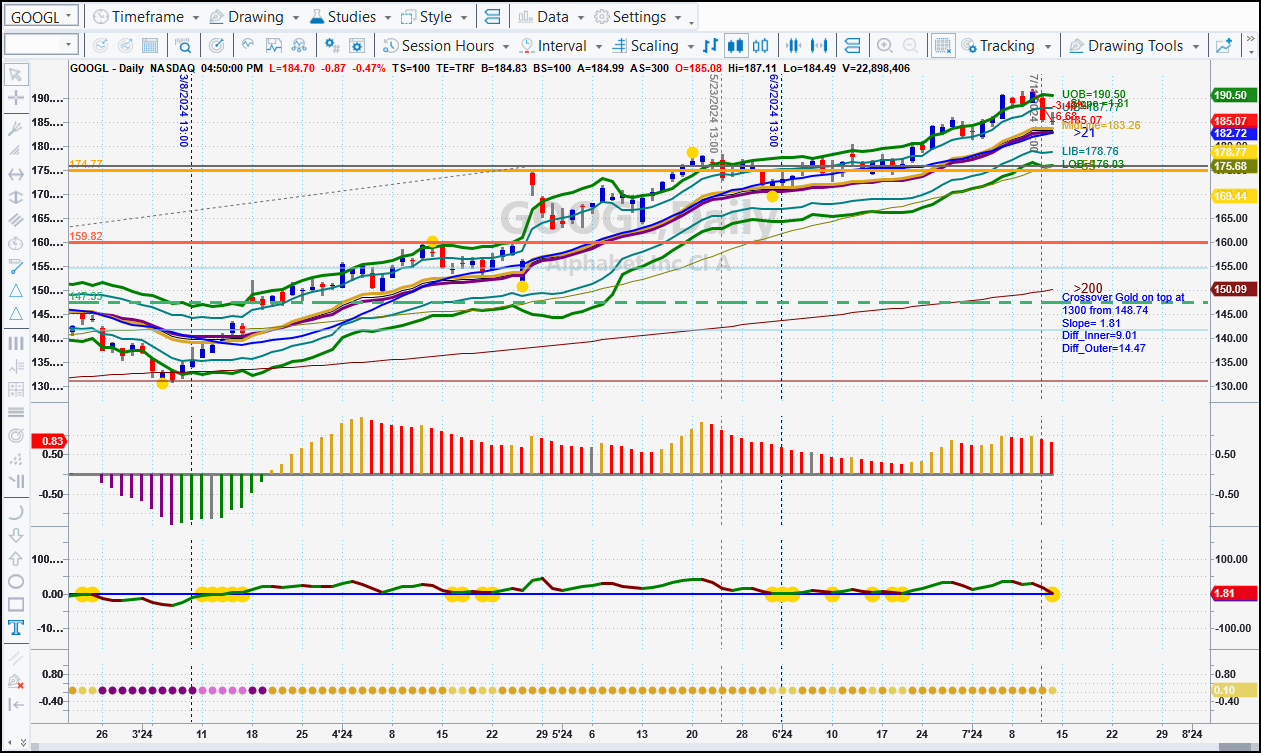Click the UOB=190.50 band label
Viewport: 1261px width, 753px height.
[x=1093, y=94]
